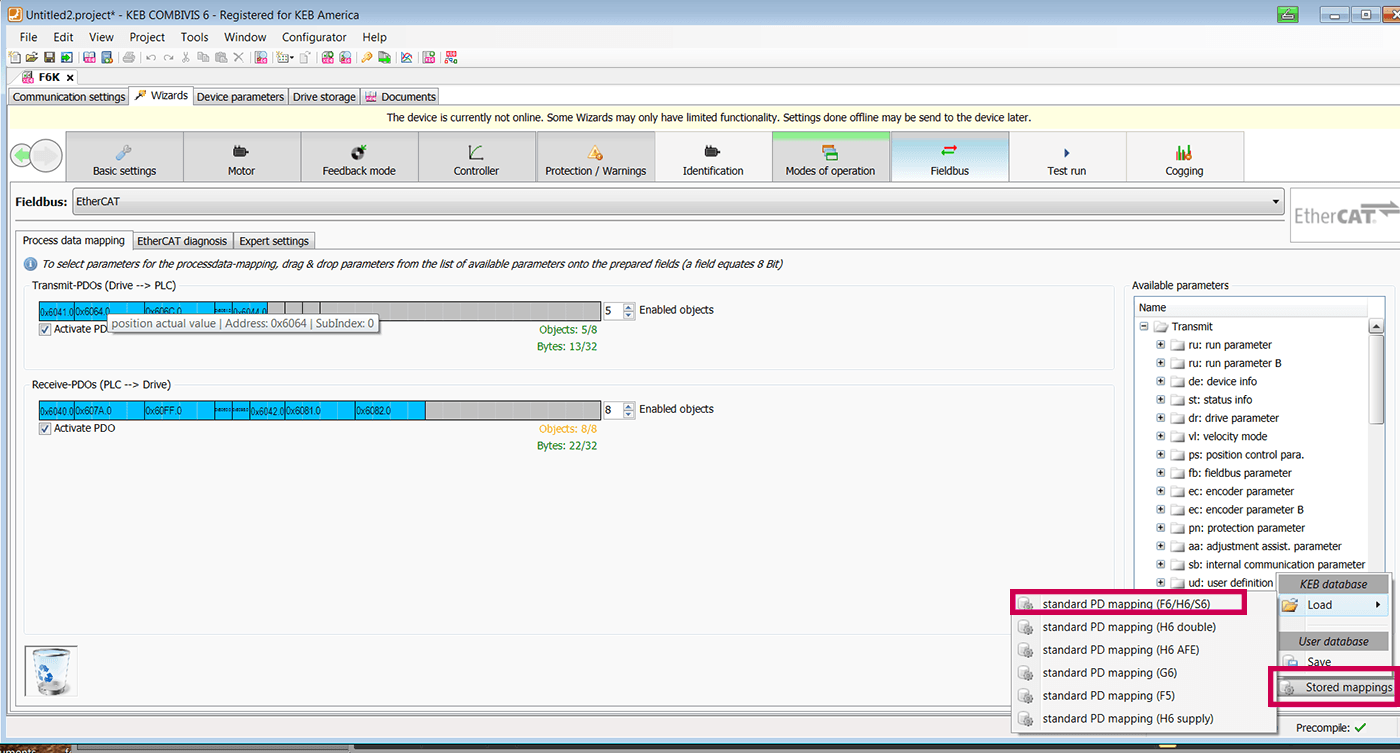Viewport: 1400px width, 753px height.
Task: Click the scope chart icon in toolbar
Action: click(x=407, y=57)
